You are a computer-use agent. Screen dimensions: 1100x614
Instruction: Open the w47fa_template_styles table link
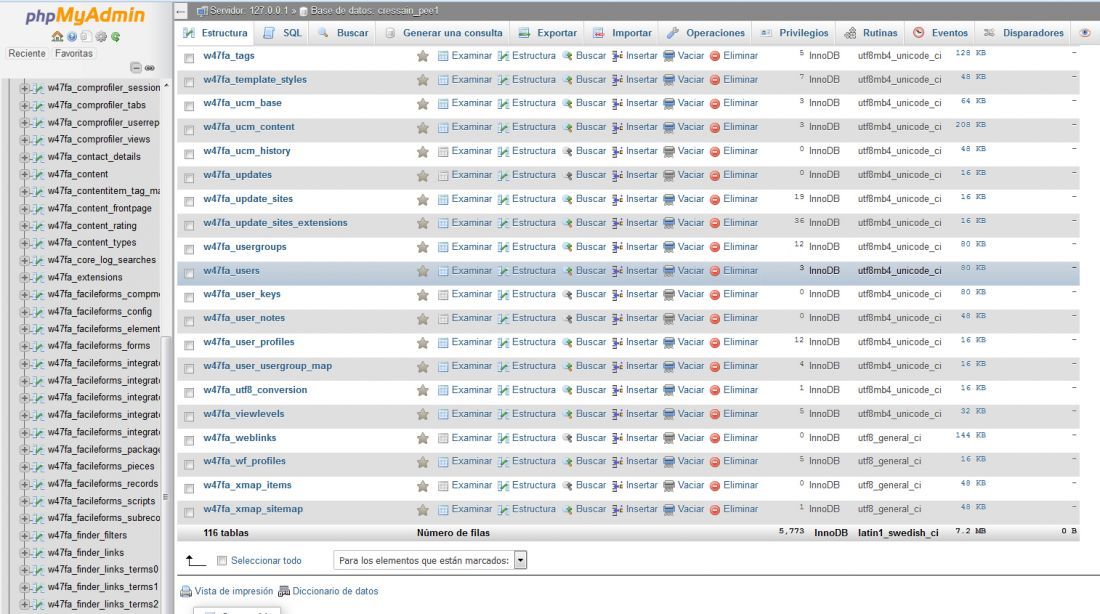tap(255, 80)
